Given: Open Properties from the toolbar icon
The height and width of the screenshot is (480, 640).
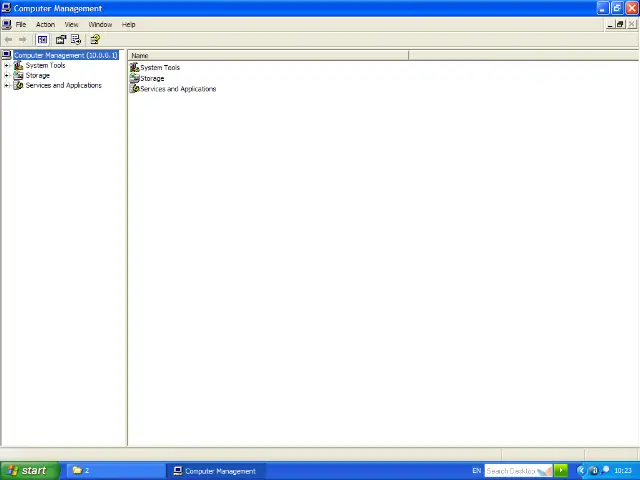Looking at the screenshot, I should click(61, 40).
